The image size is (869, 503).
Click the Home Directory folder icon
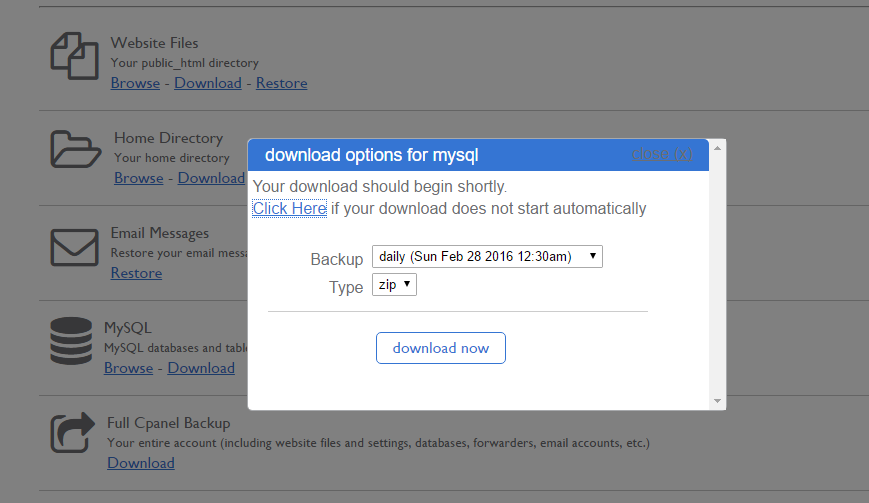pyautogui.click(x=76, y=150)
